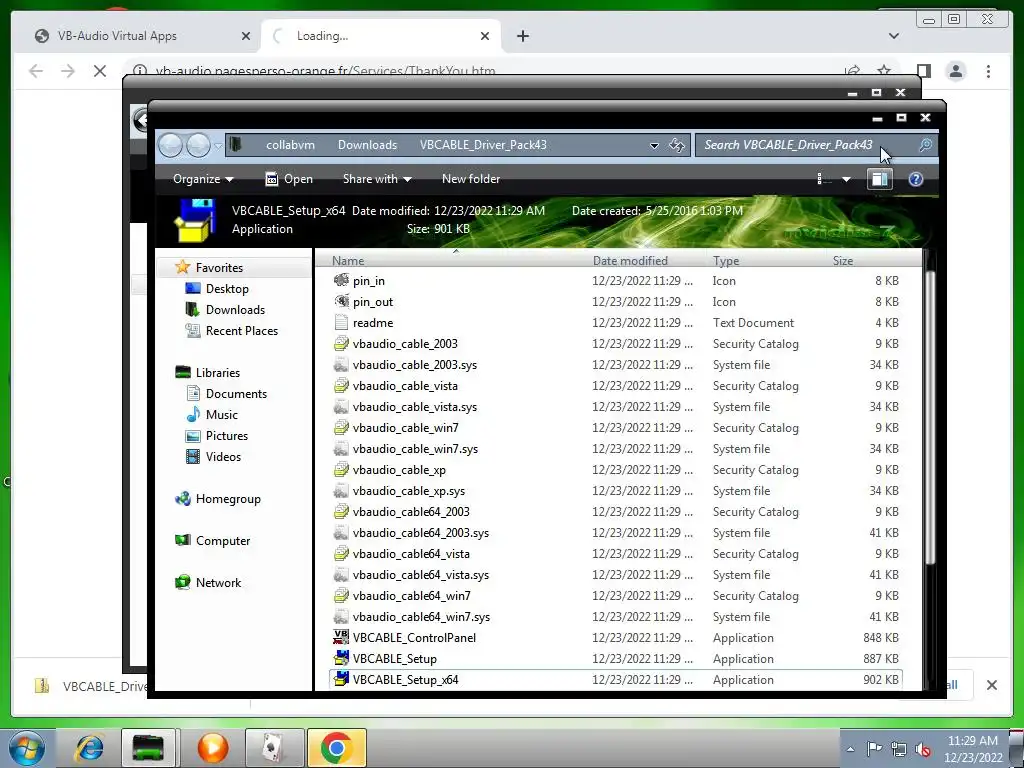Screen dimensions: 1024x768
Task: Select VBCABLE_ControlPanel application
Action: coord(414,637)
